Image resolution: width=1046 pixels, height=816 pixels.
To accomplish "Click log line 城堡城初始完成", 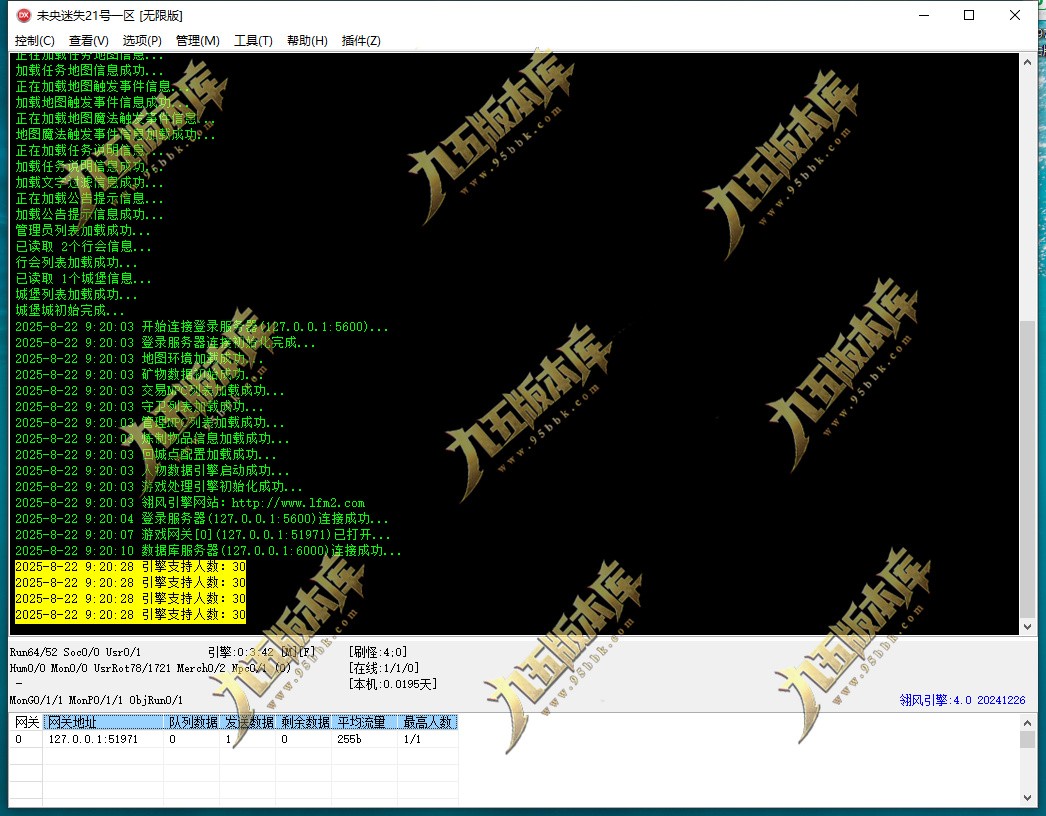I will (x=69, y=310).
